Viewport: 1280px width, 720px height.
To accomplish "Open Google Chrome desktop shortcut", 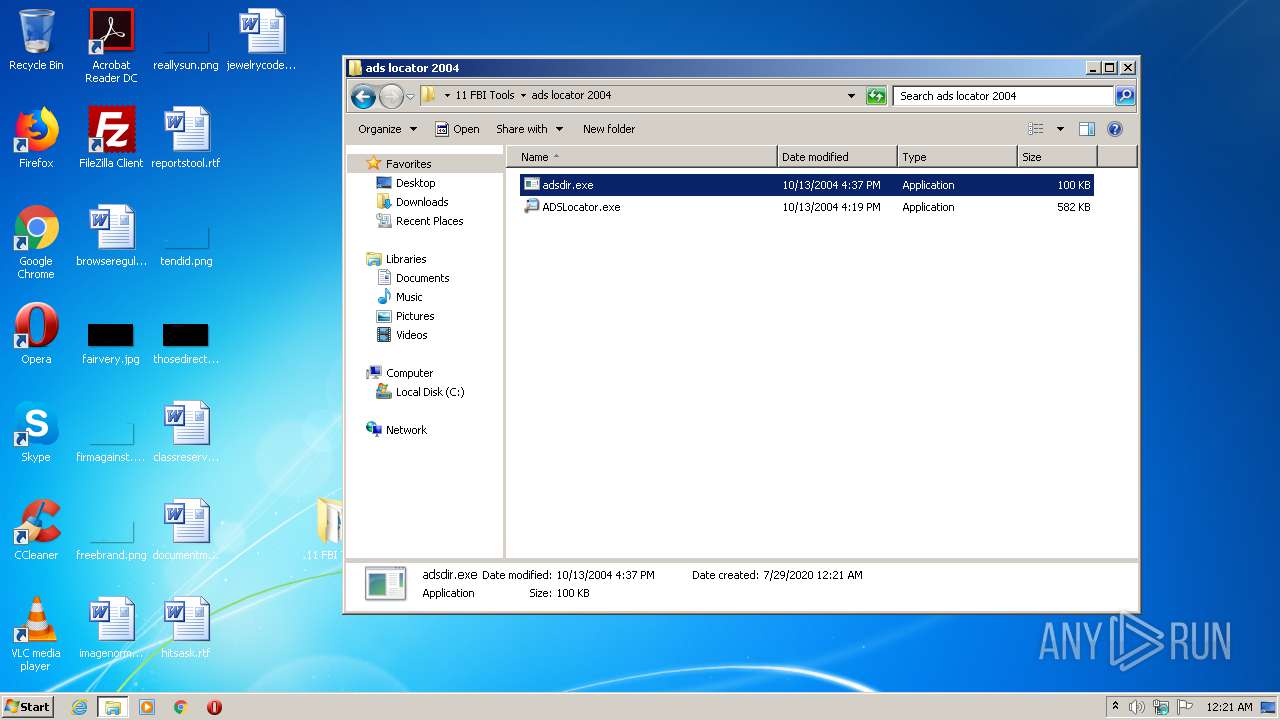I will 36,242.
